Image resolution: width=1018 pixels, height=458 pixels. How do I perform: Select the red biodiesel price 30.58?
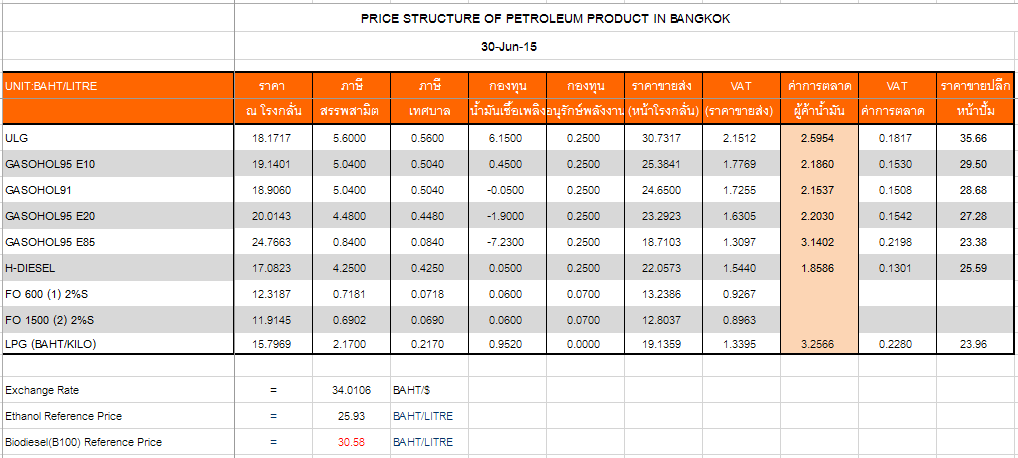point(351,442)
